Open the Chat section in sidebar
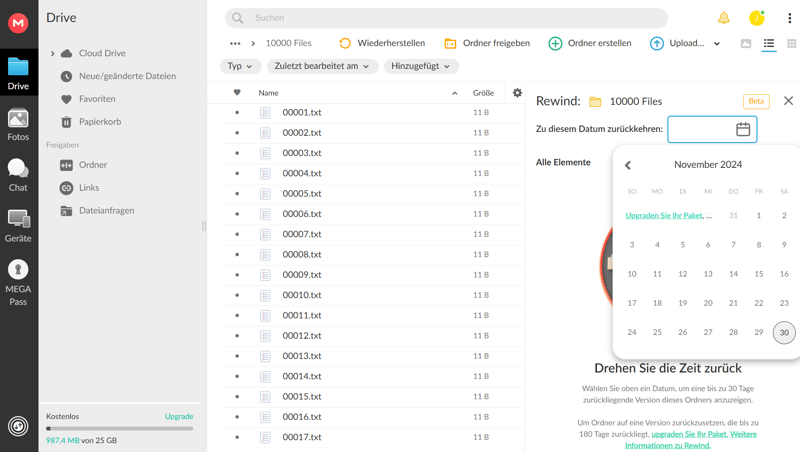Screen dimensions: 800x452 coord(18,174)
